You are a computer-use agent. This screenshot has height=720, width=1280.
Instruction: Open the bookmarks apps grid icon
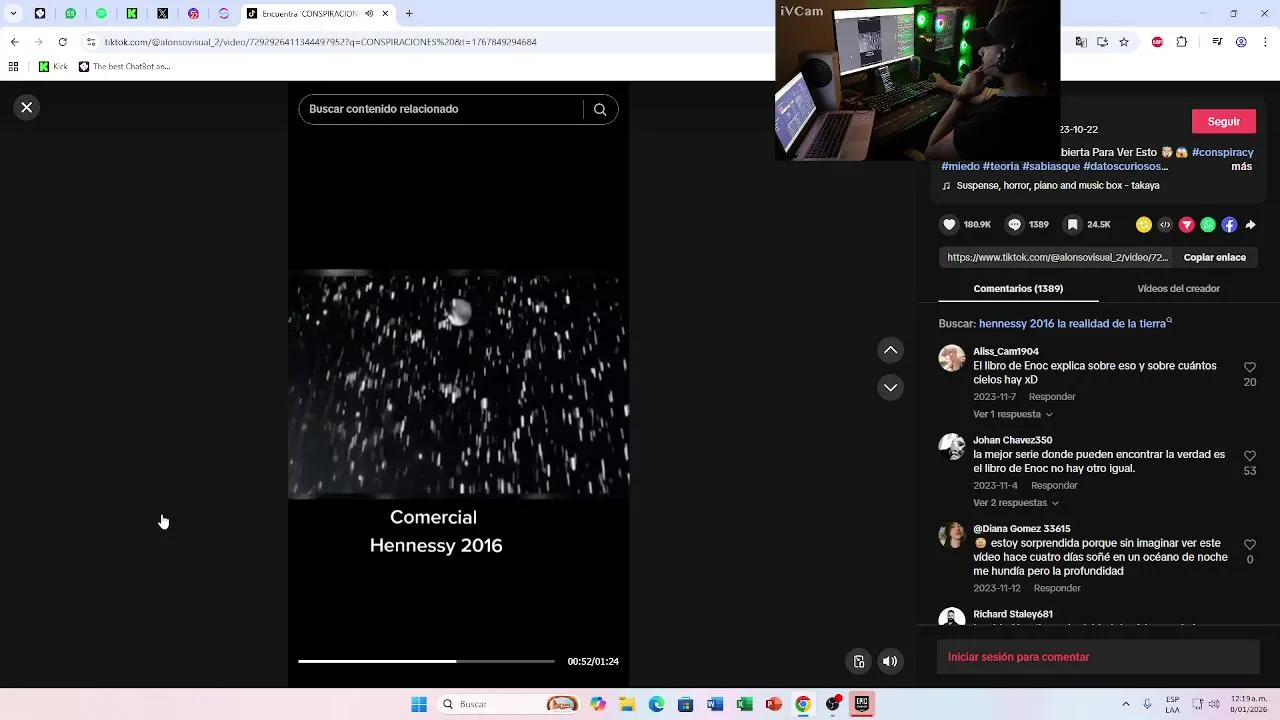13,67
